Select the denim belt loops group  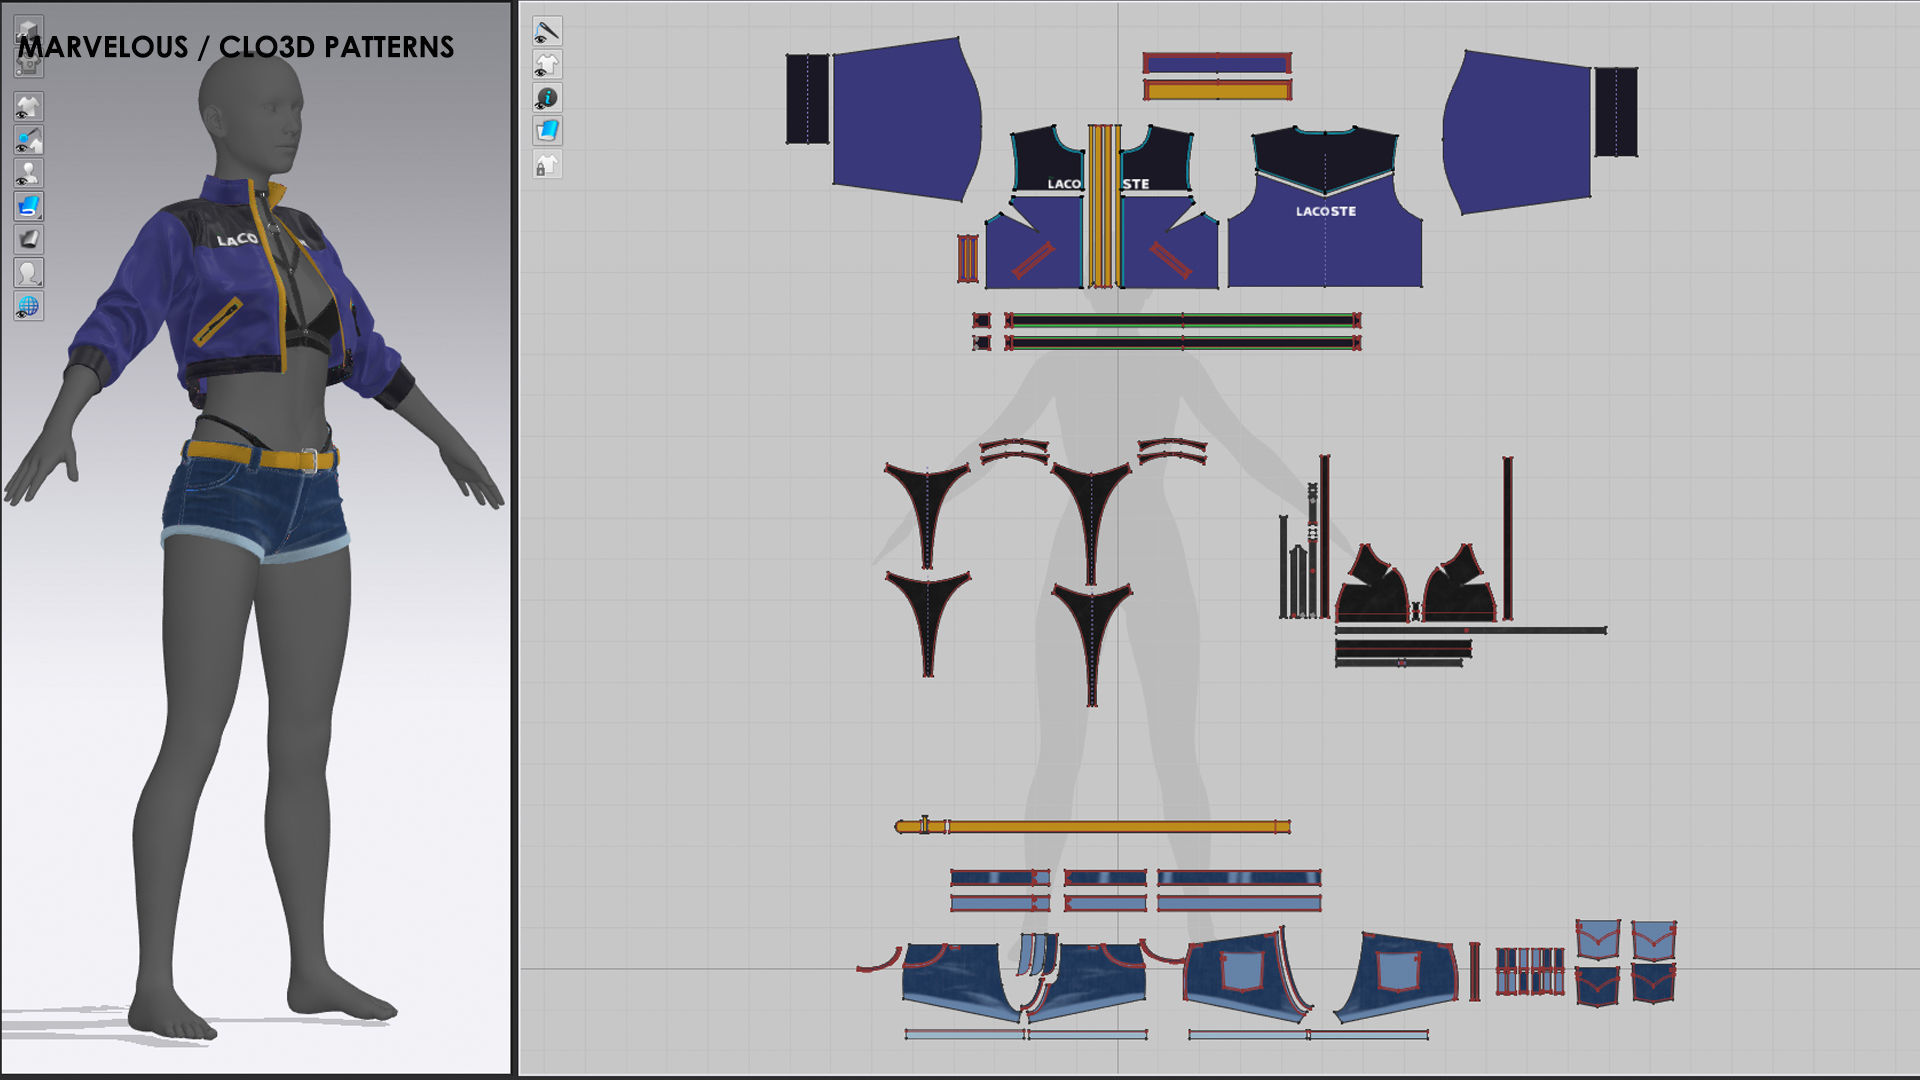1530,971
